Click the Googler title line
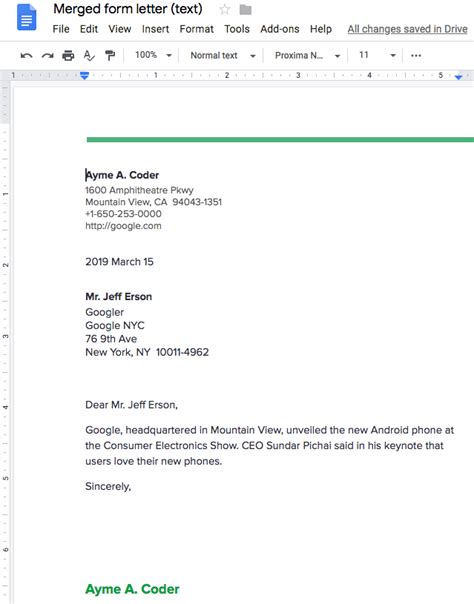This screenshot has height=604, width=474. click(x=105, y=312)
